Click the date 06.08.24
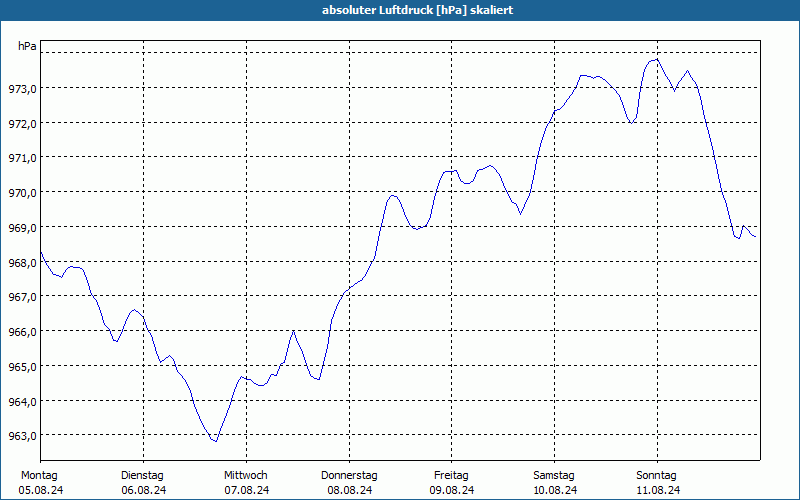Image resolution: width=800 pixels, height=500 pixels. pos(144,490)
